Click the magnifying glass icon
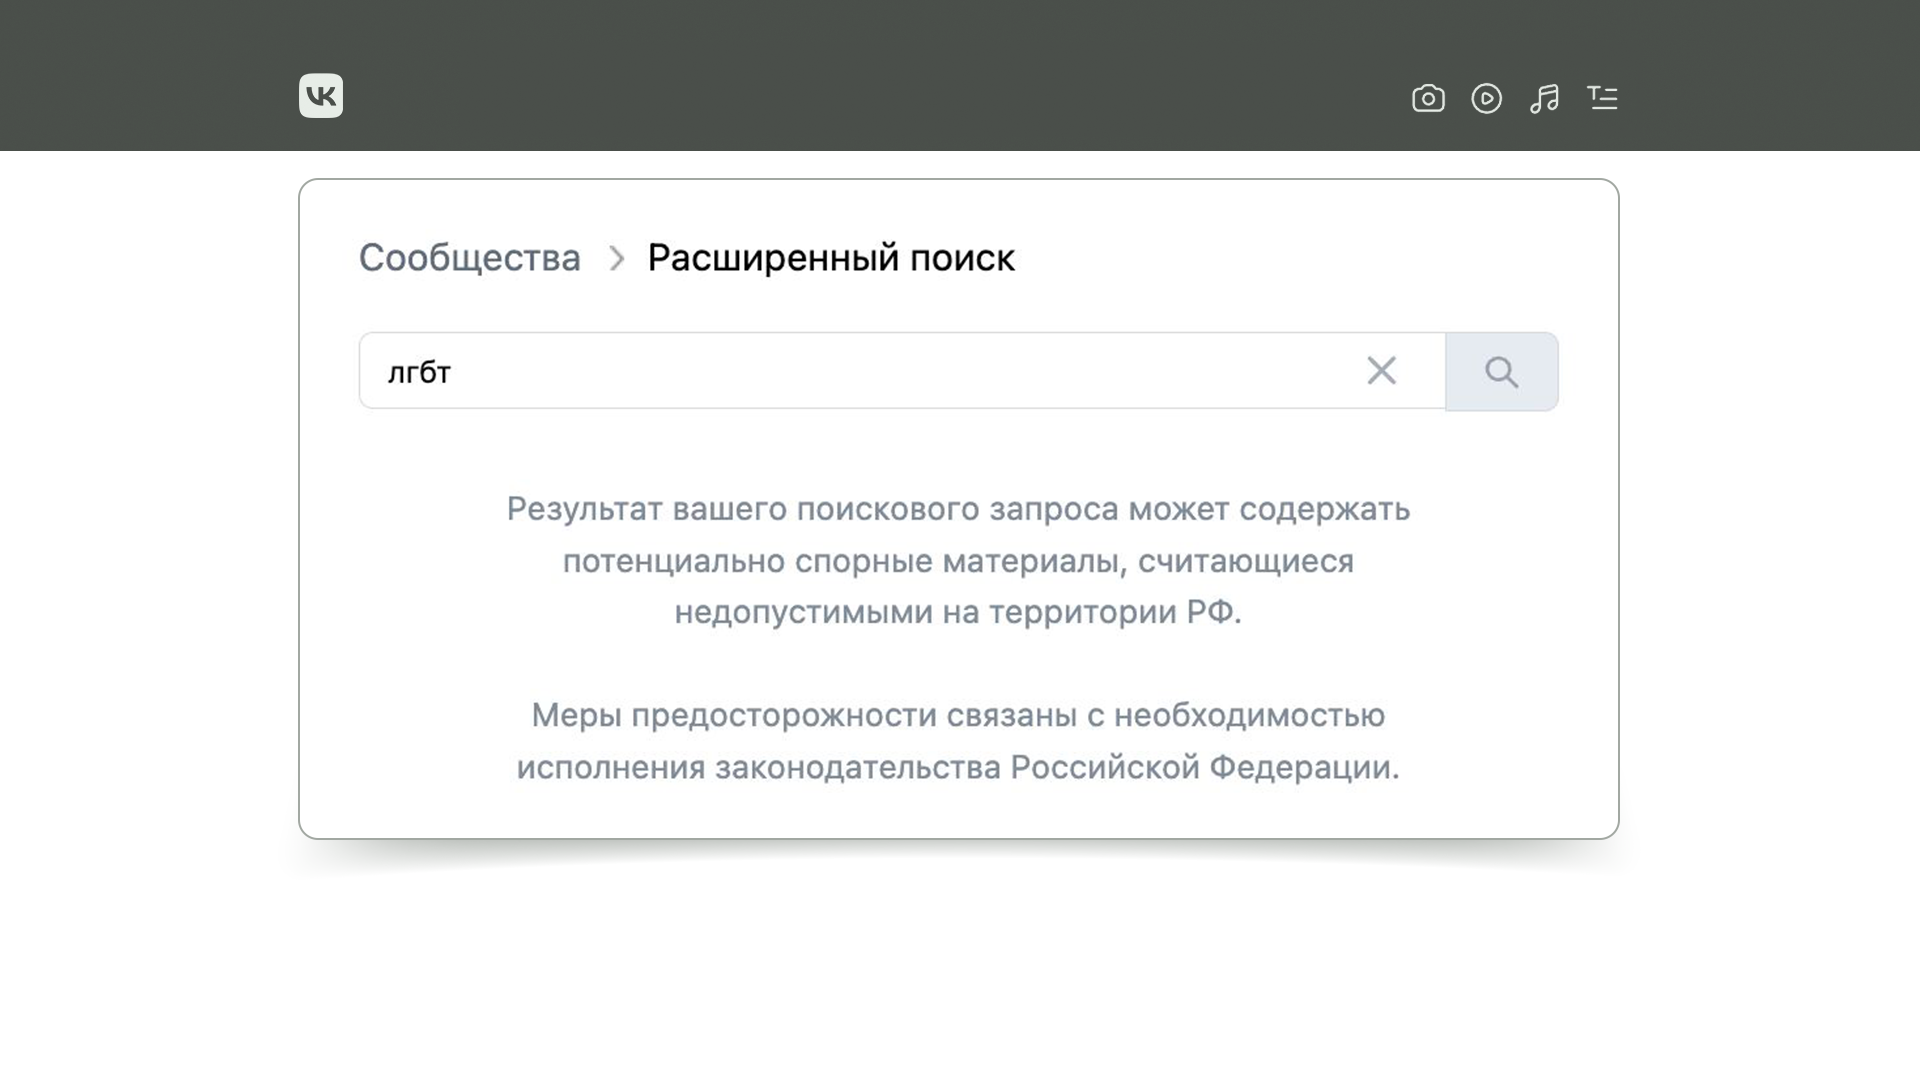Image resolution: width=1920 pixels, height=1080 pixels. [1501, 372]
